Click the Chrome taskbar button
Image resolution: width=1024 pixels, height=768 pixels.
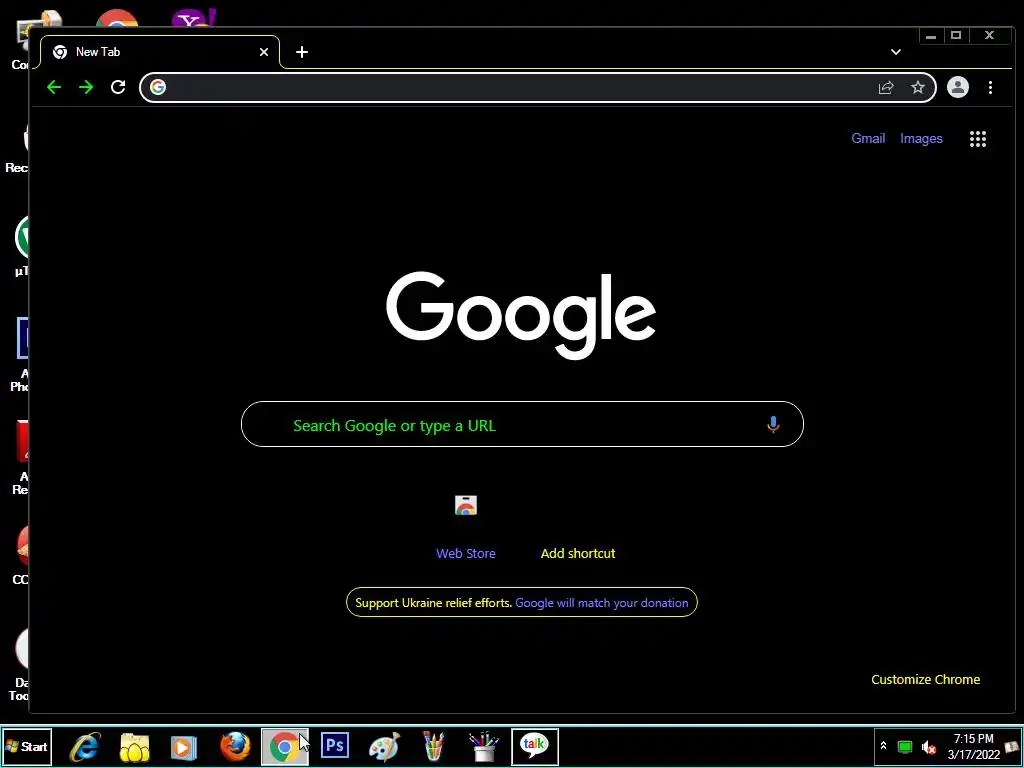285,746
